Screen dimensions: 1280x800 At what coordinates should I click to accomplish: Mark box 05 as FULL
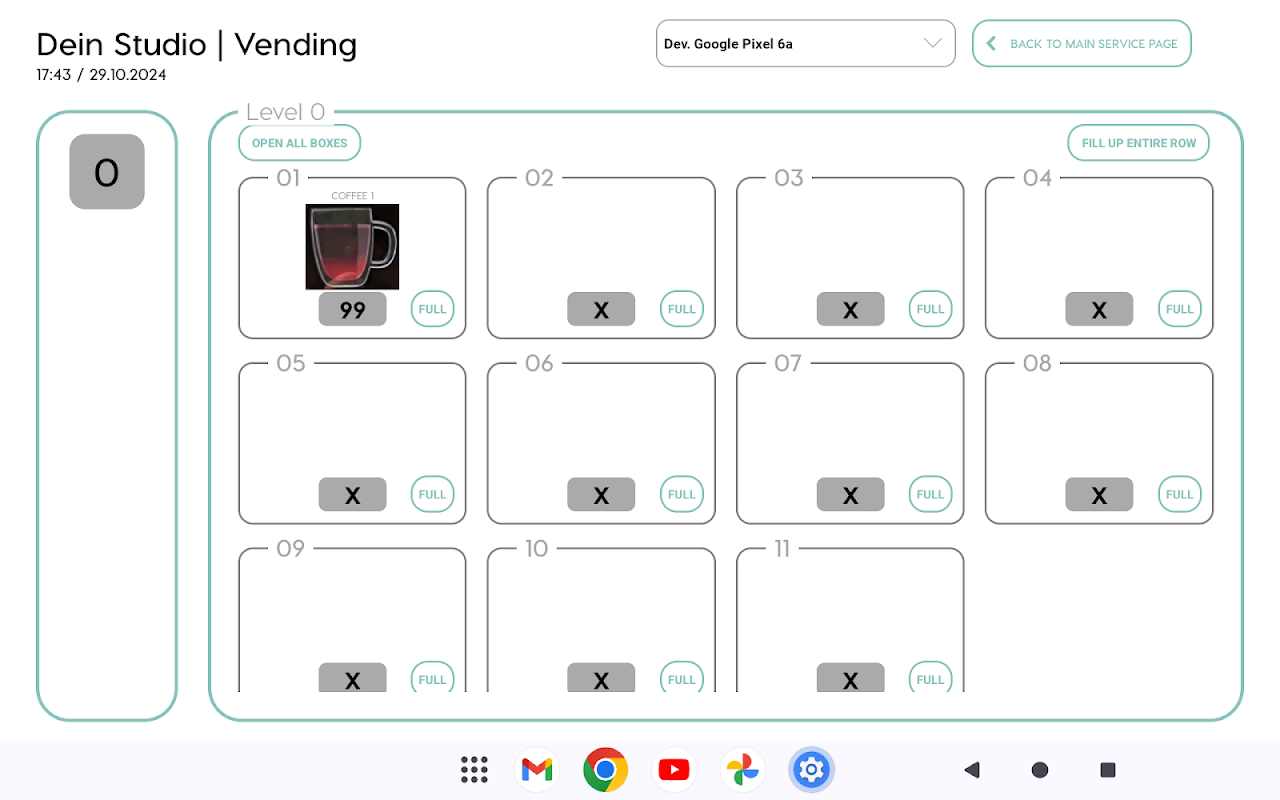pyautogui.click(x=432, y=494)
